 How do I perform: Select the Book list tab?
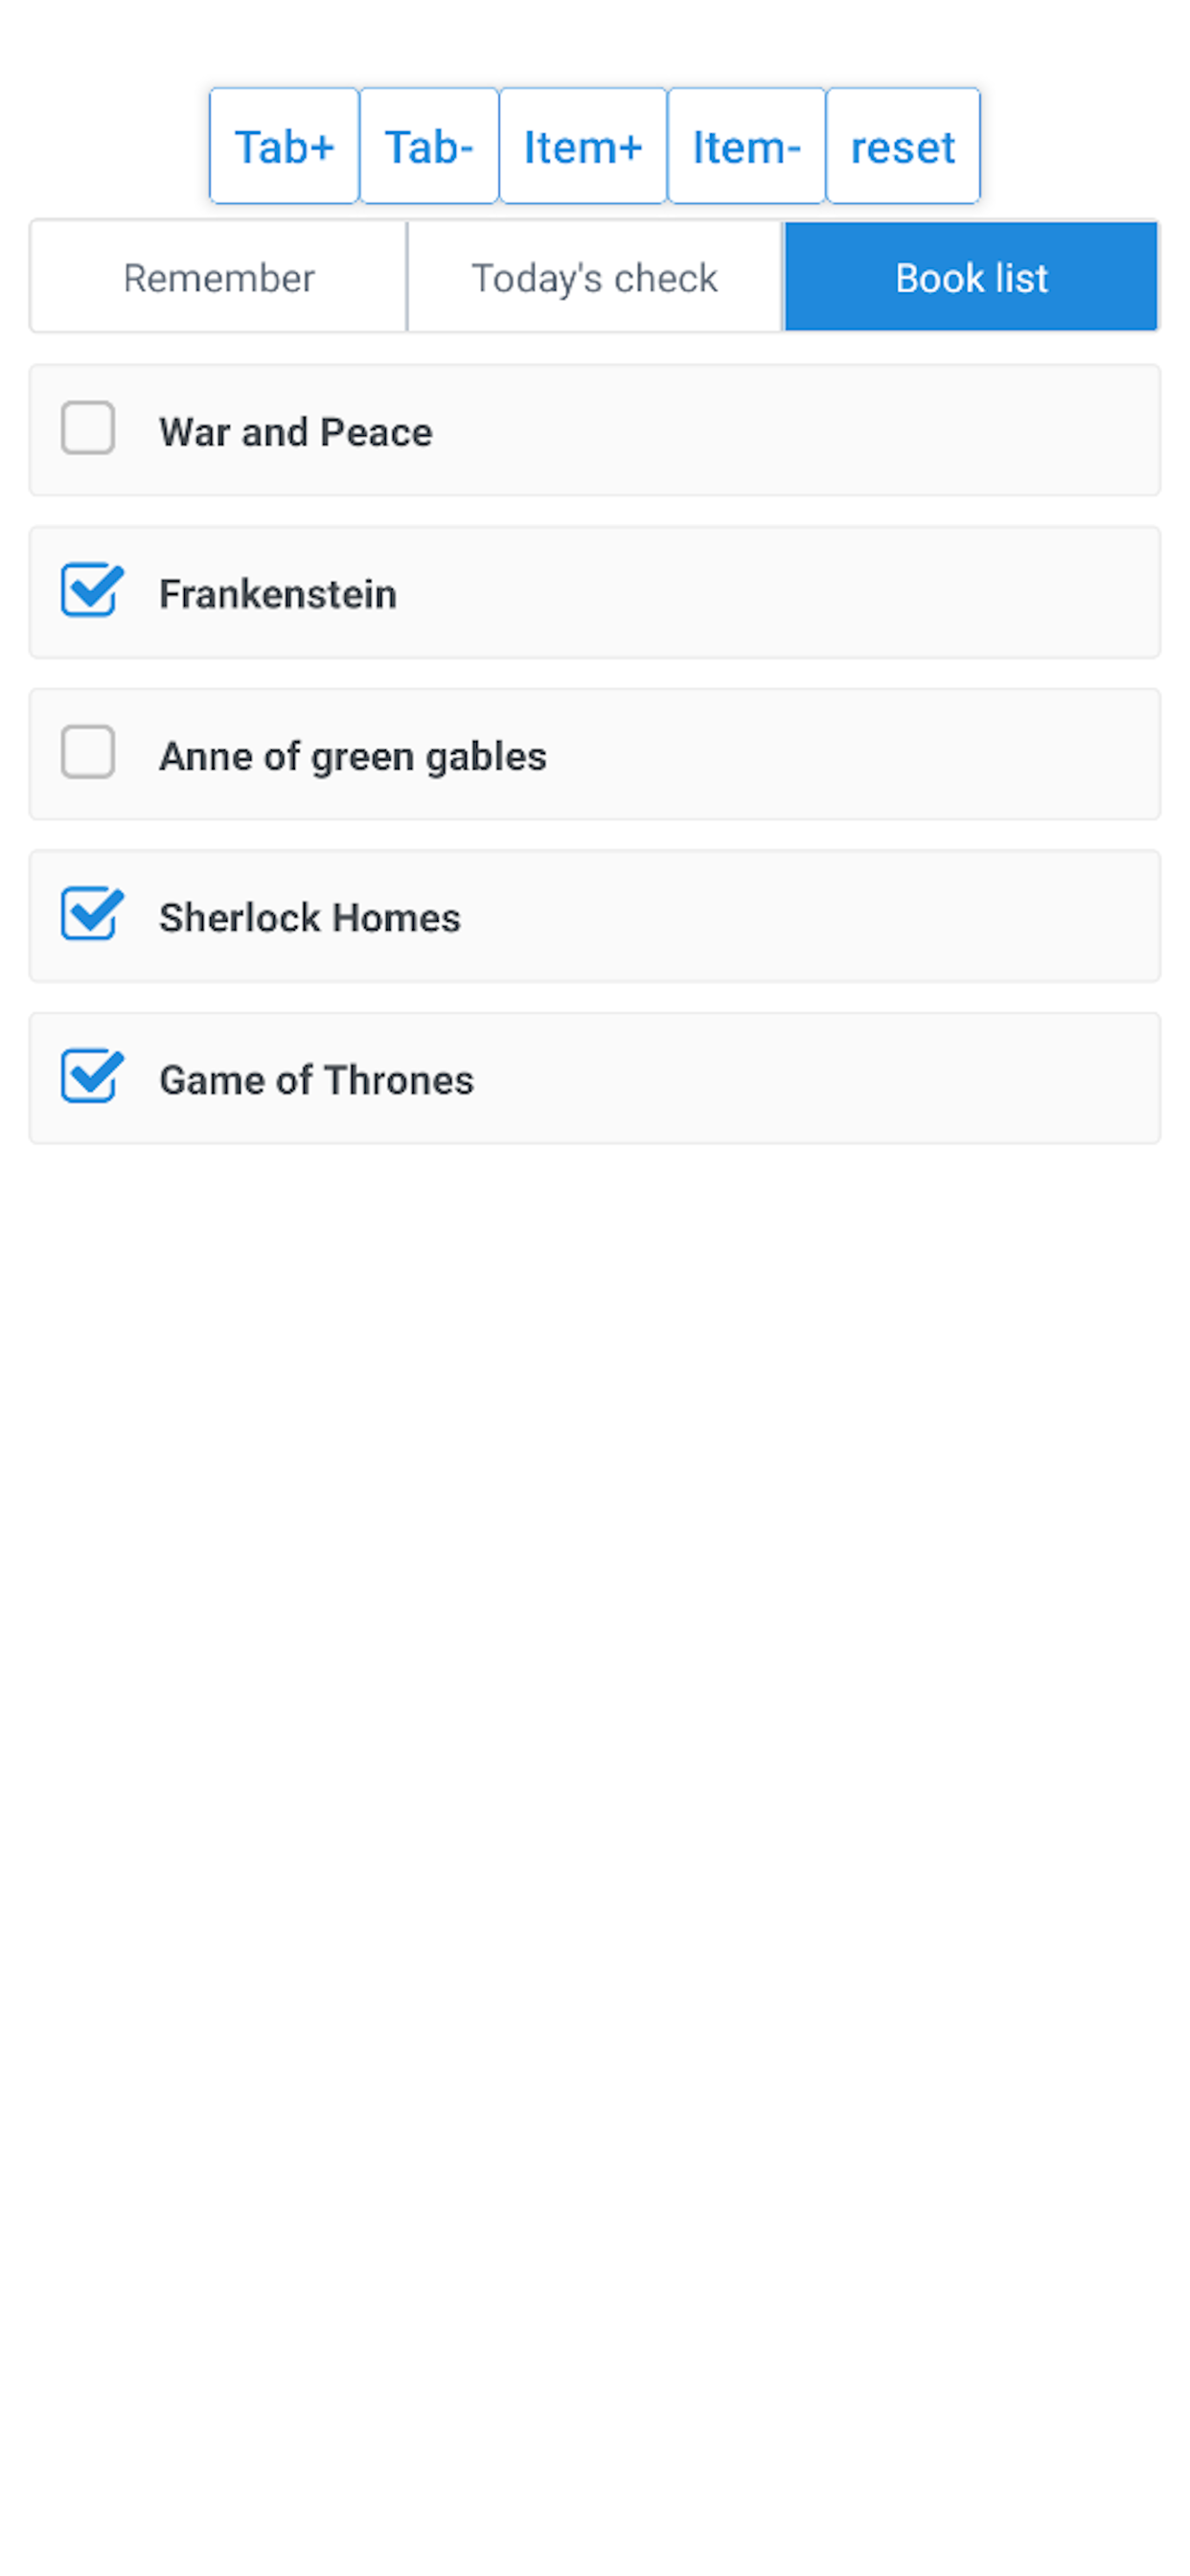click(x=971, y=277)
